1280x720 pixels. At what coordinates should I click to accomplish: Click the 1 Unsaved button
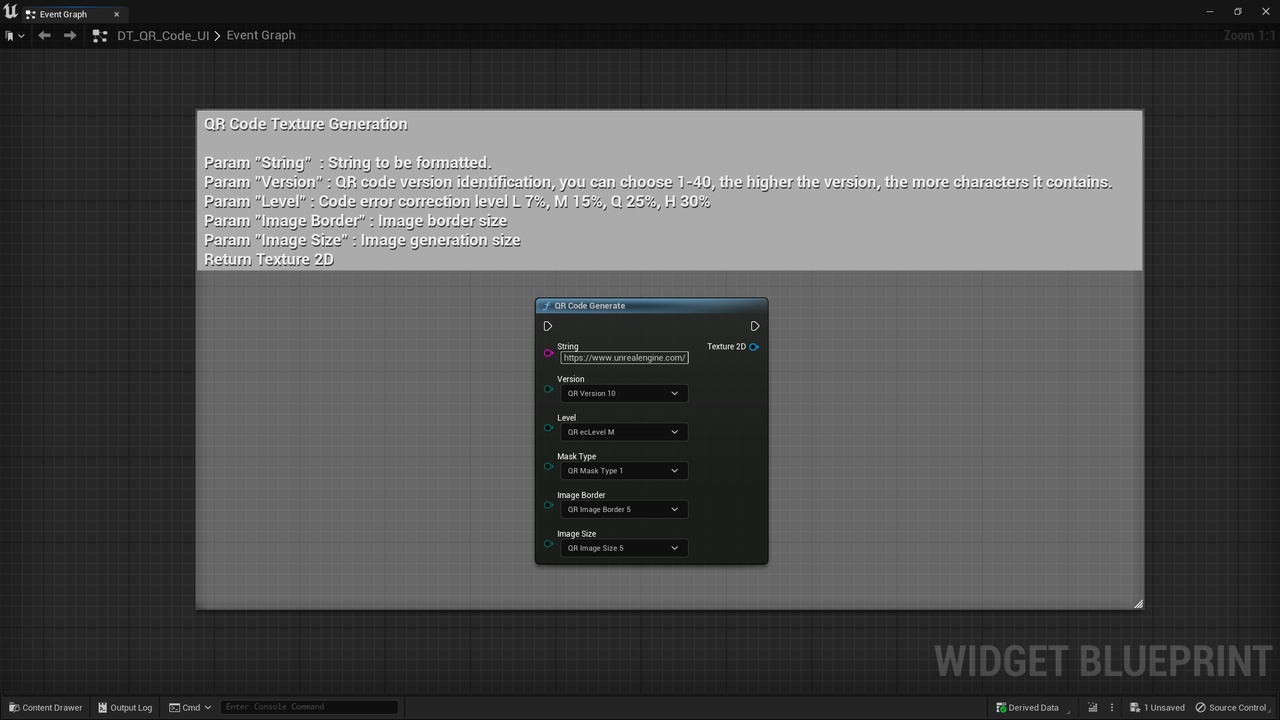click(1157, 708)
